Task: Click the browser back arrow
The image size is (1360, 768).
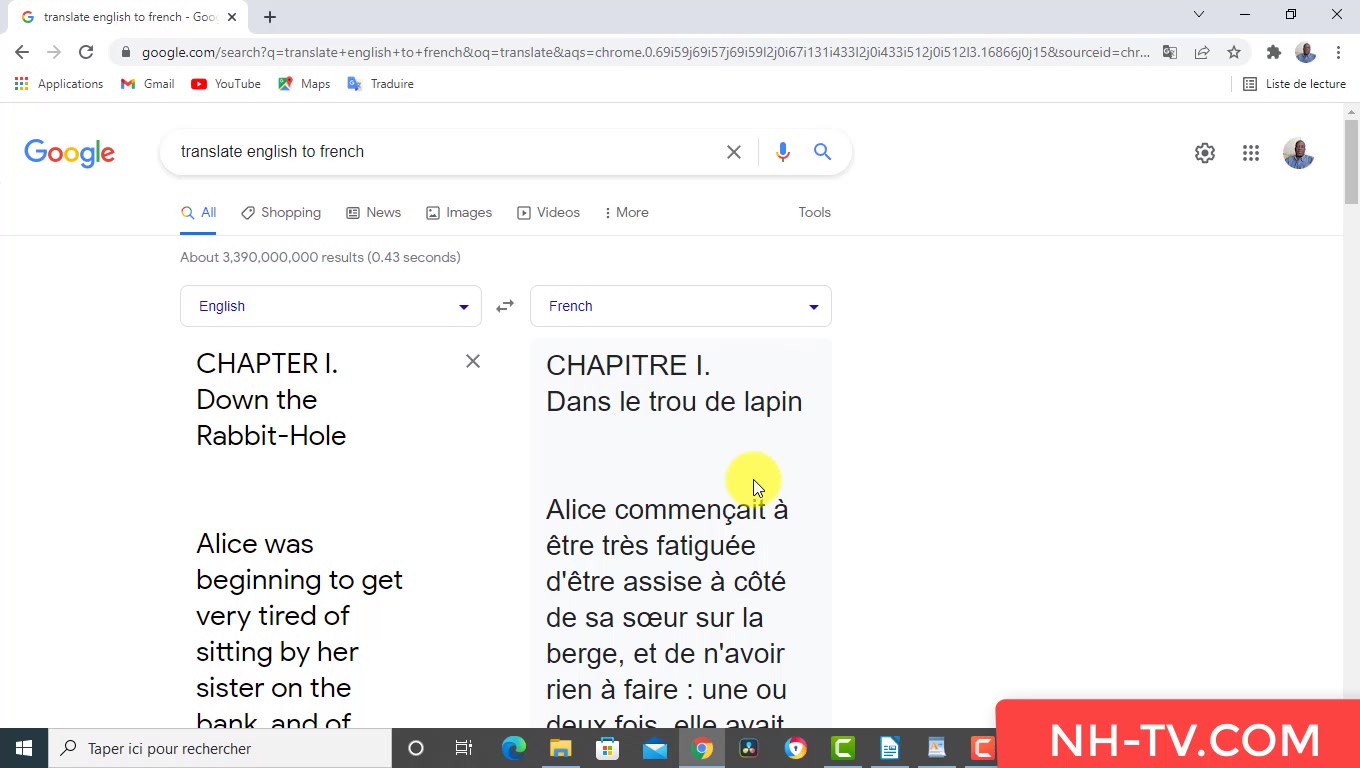Action: click(x=22, y=52)
